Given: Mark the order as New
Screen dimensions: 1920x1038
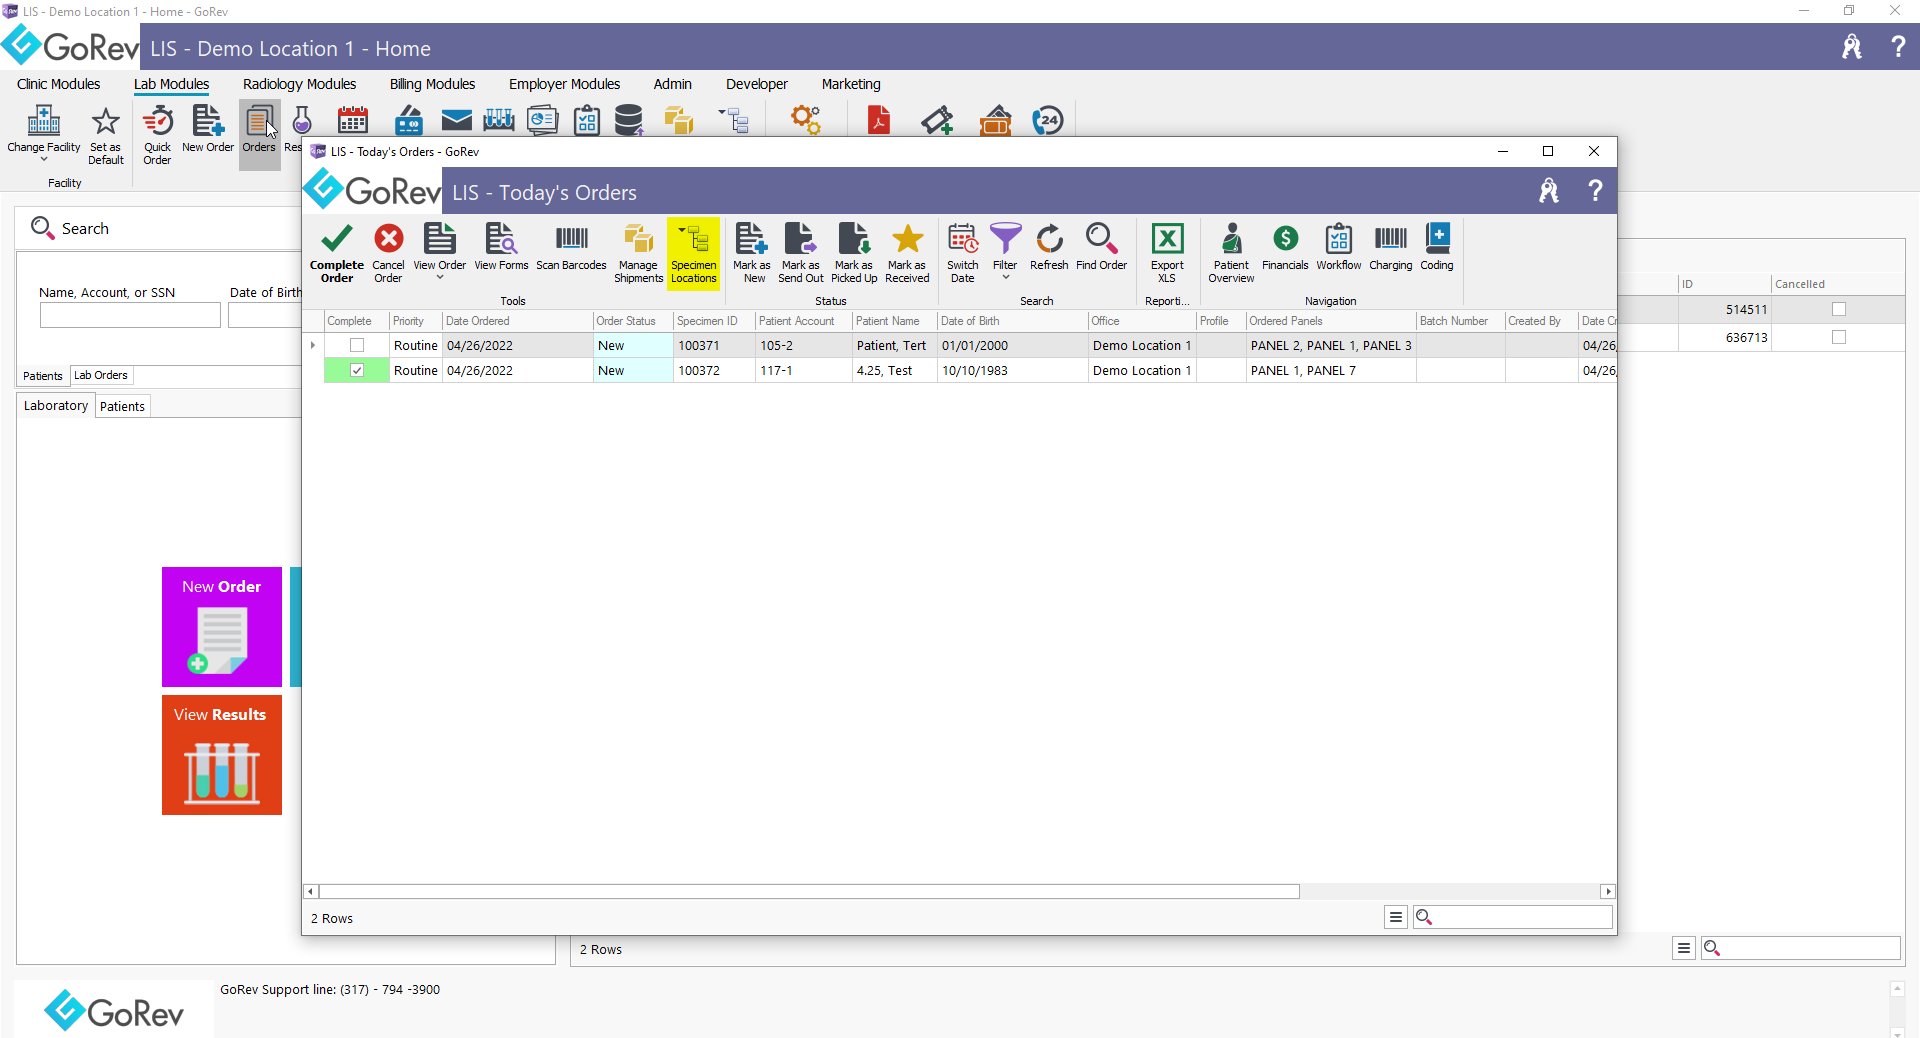Looking at the screenshot, I should pyautogui.click(x=751, y=253).
